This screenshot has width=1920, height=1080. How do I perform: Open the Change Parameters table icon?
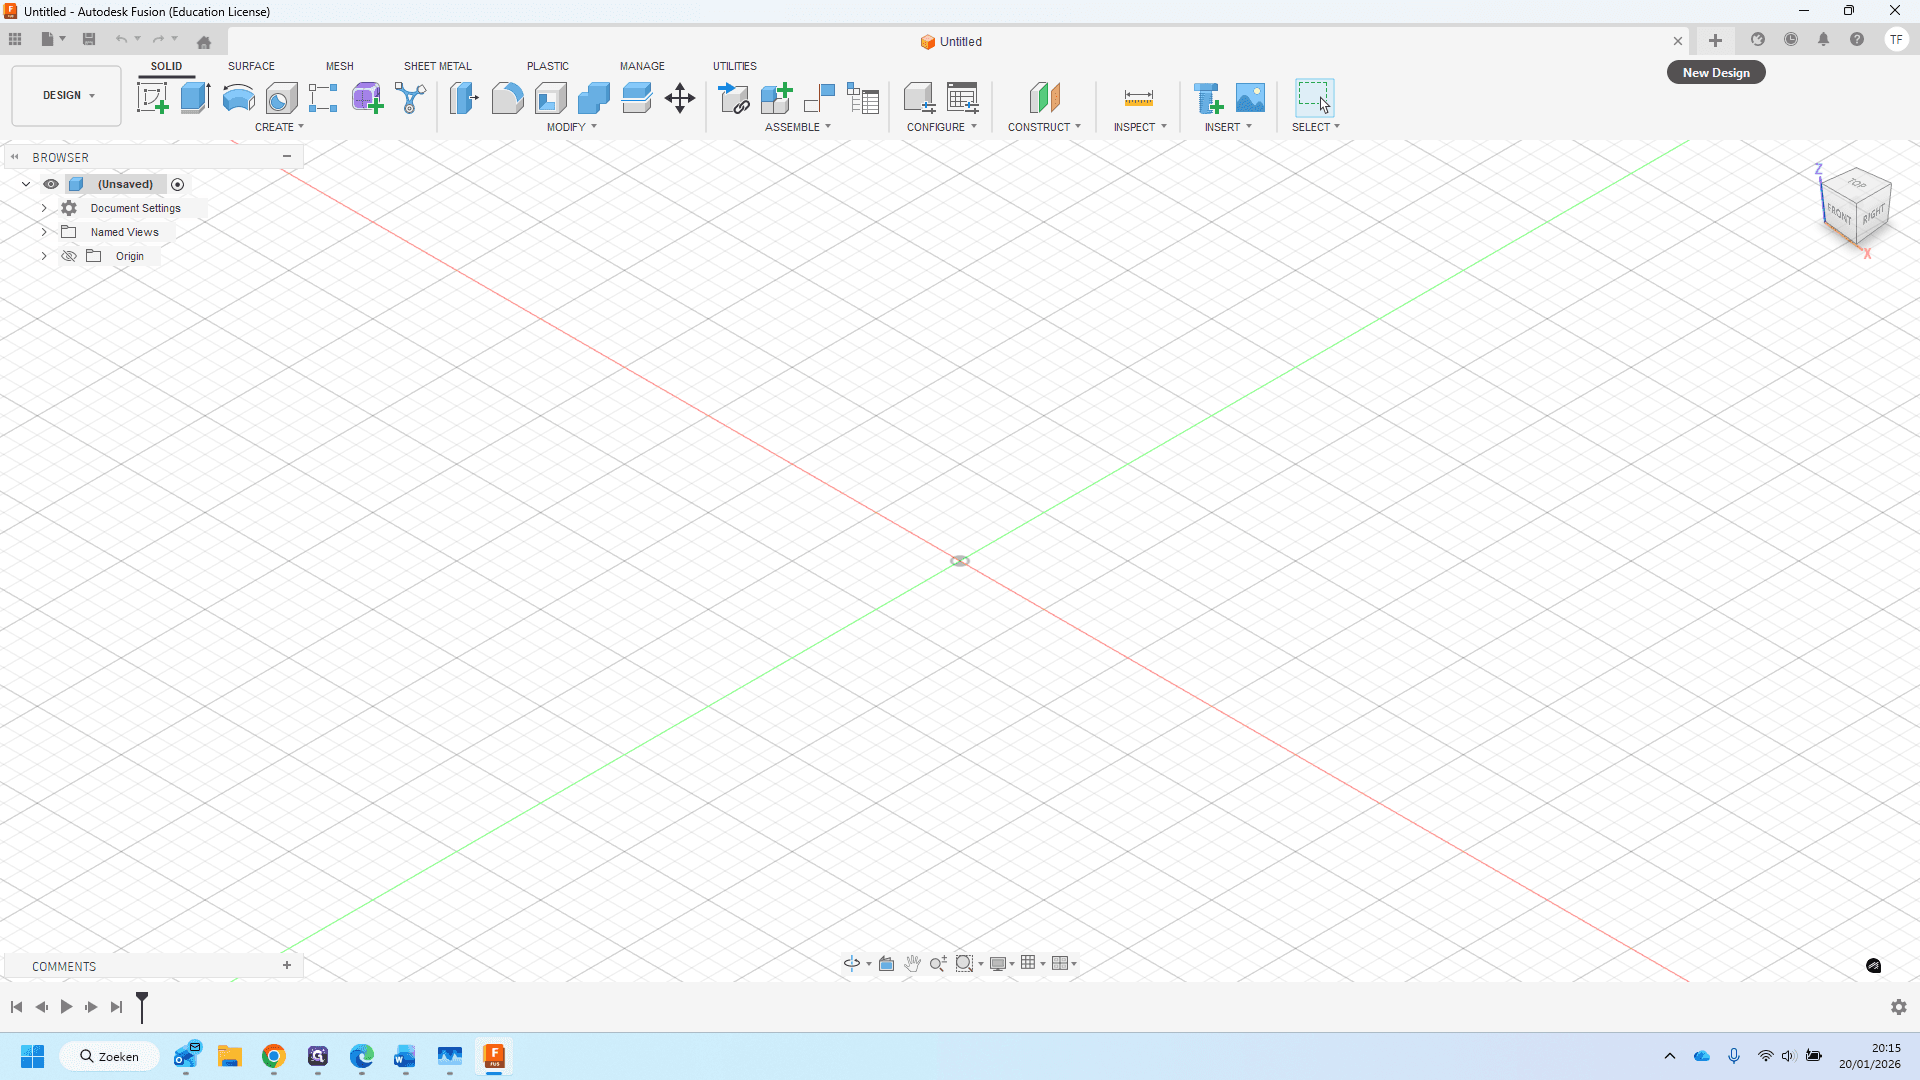tap(962, 98)
